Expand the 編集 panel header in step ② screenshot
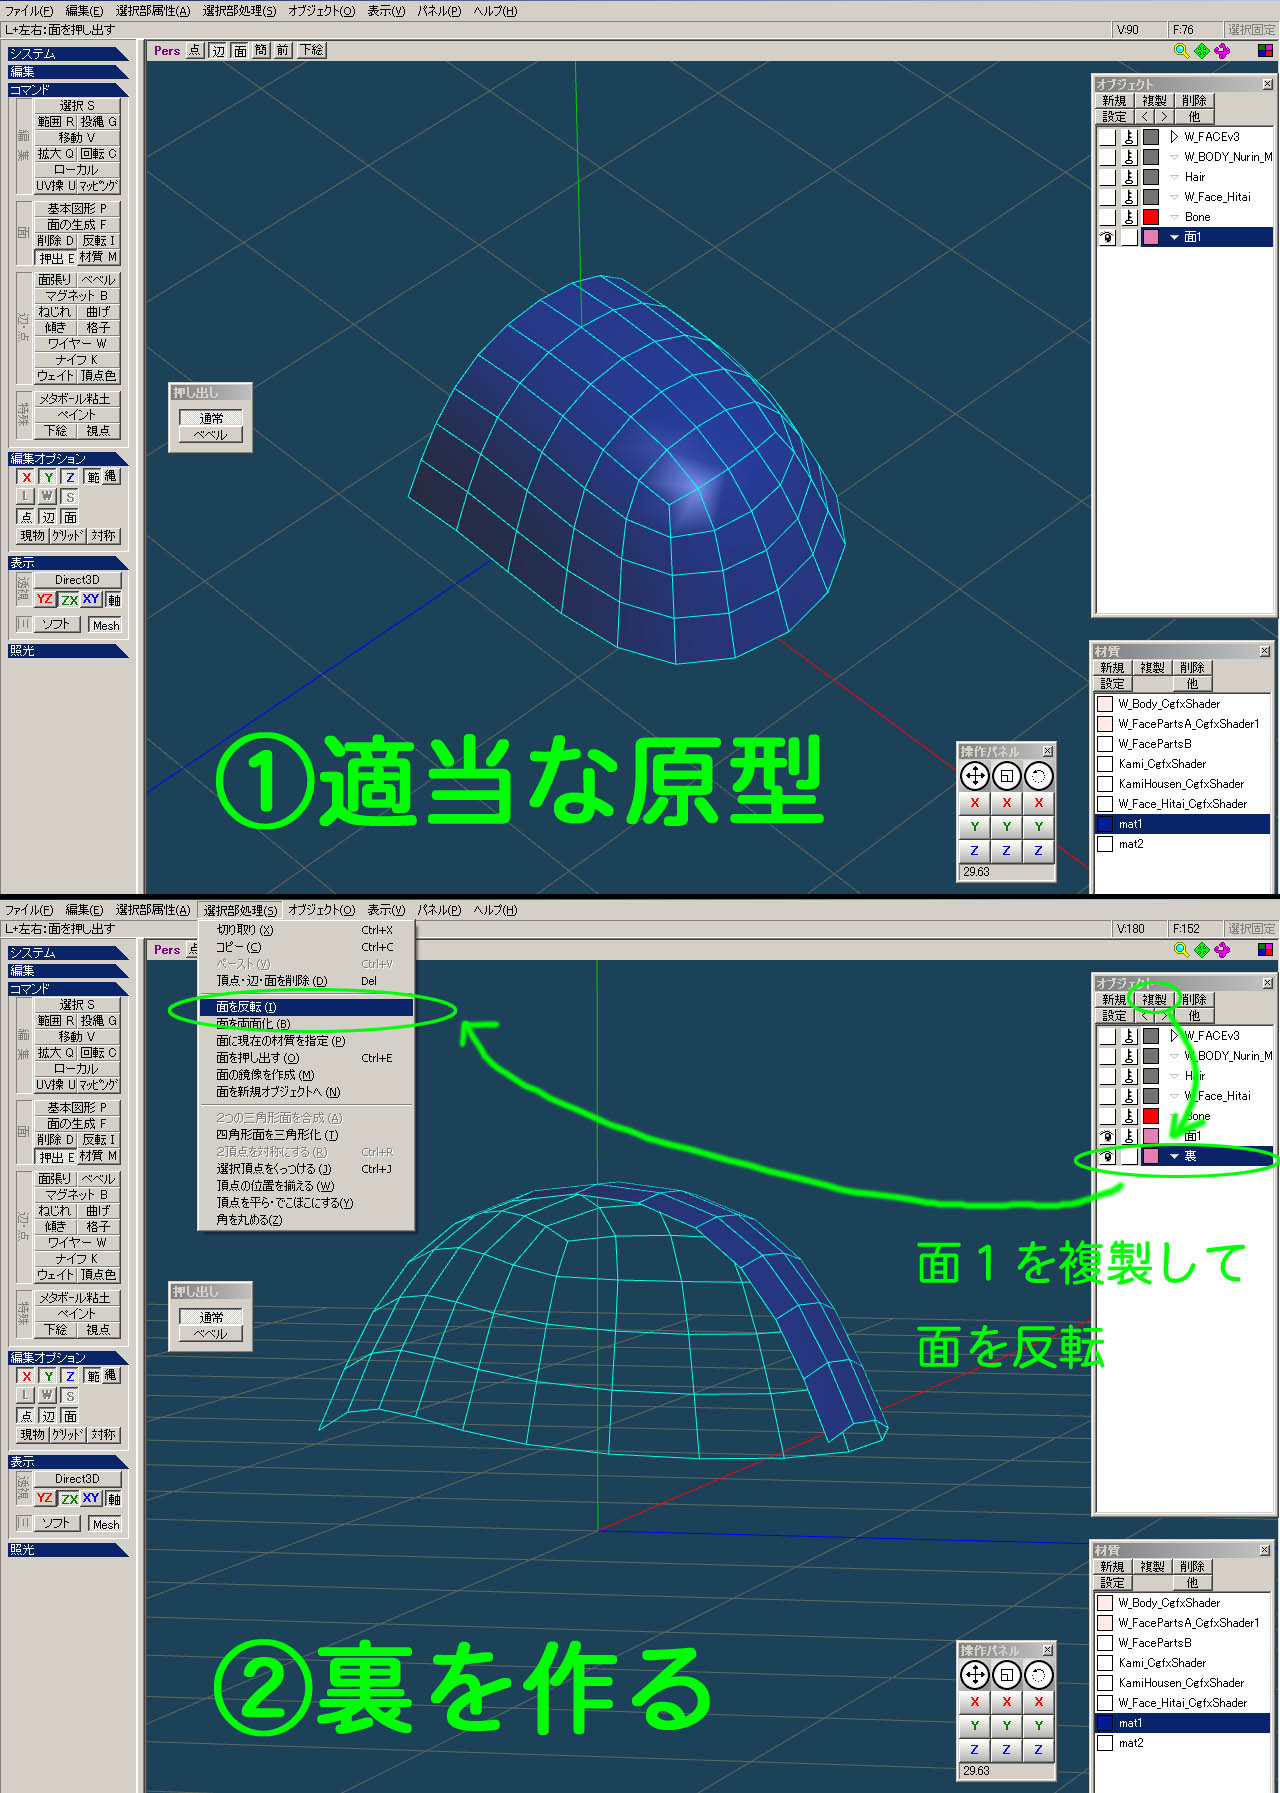 point(68,970)
